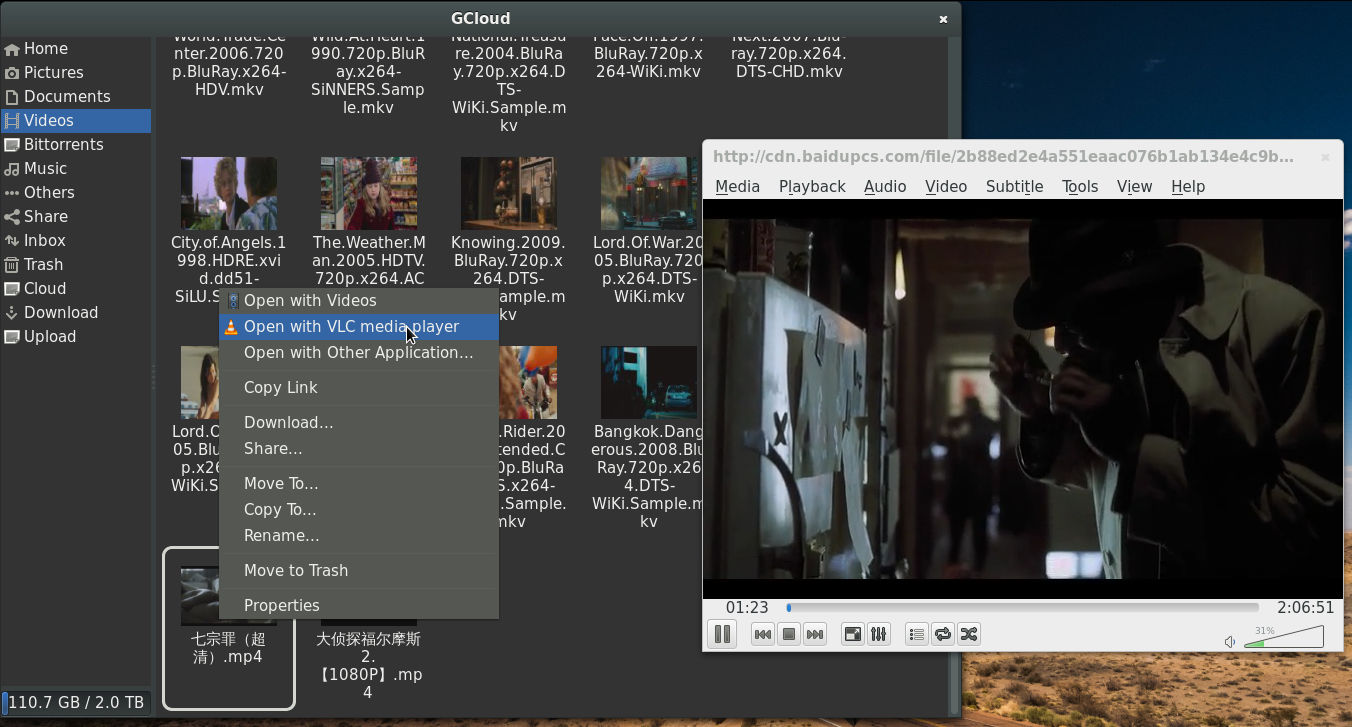Viewport: 1352px width, 727px height.
Task: Open Documents category in sidebar
Action: (76, 96)
